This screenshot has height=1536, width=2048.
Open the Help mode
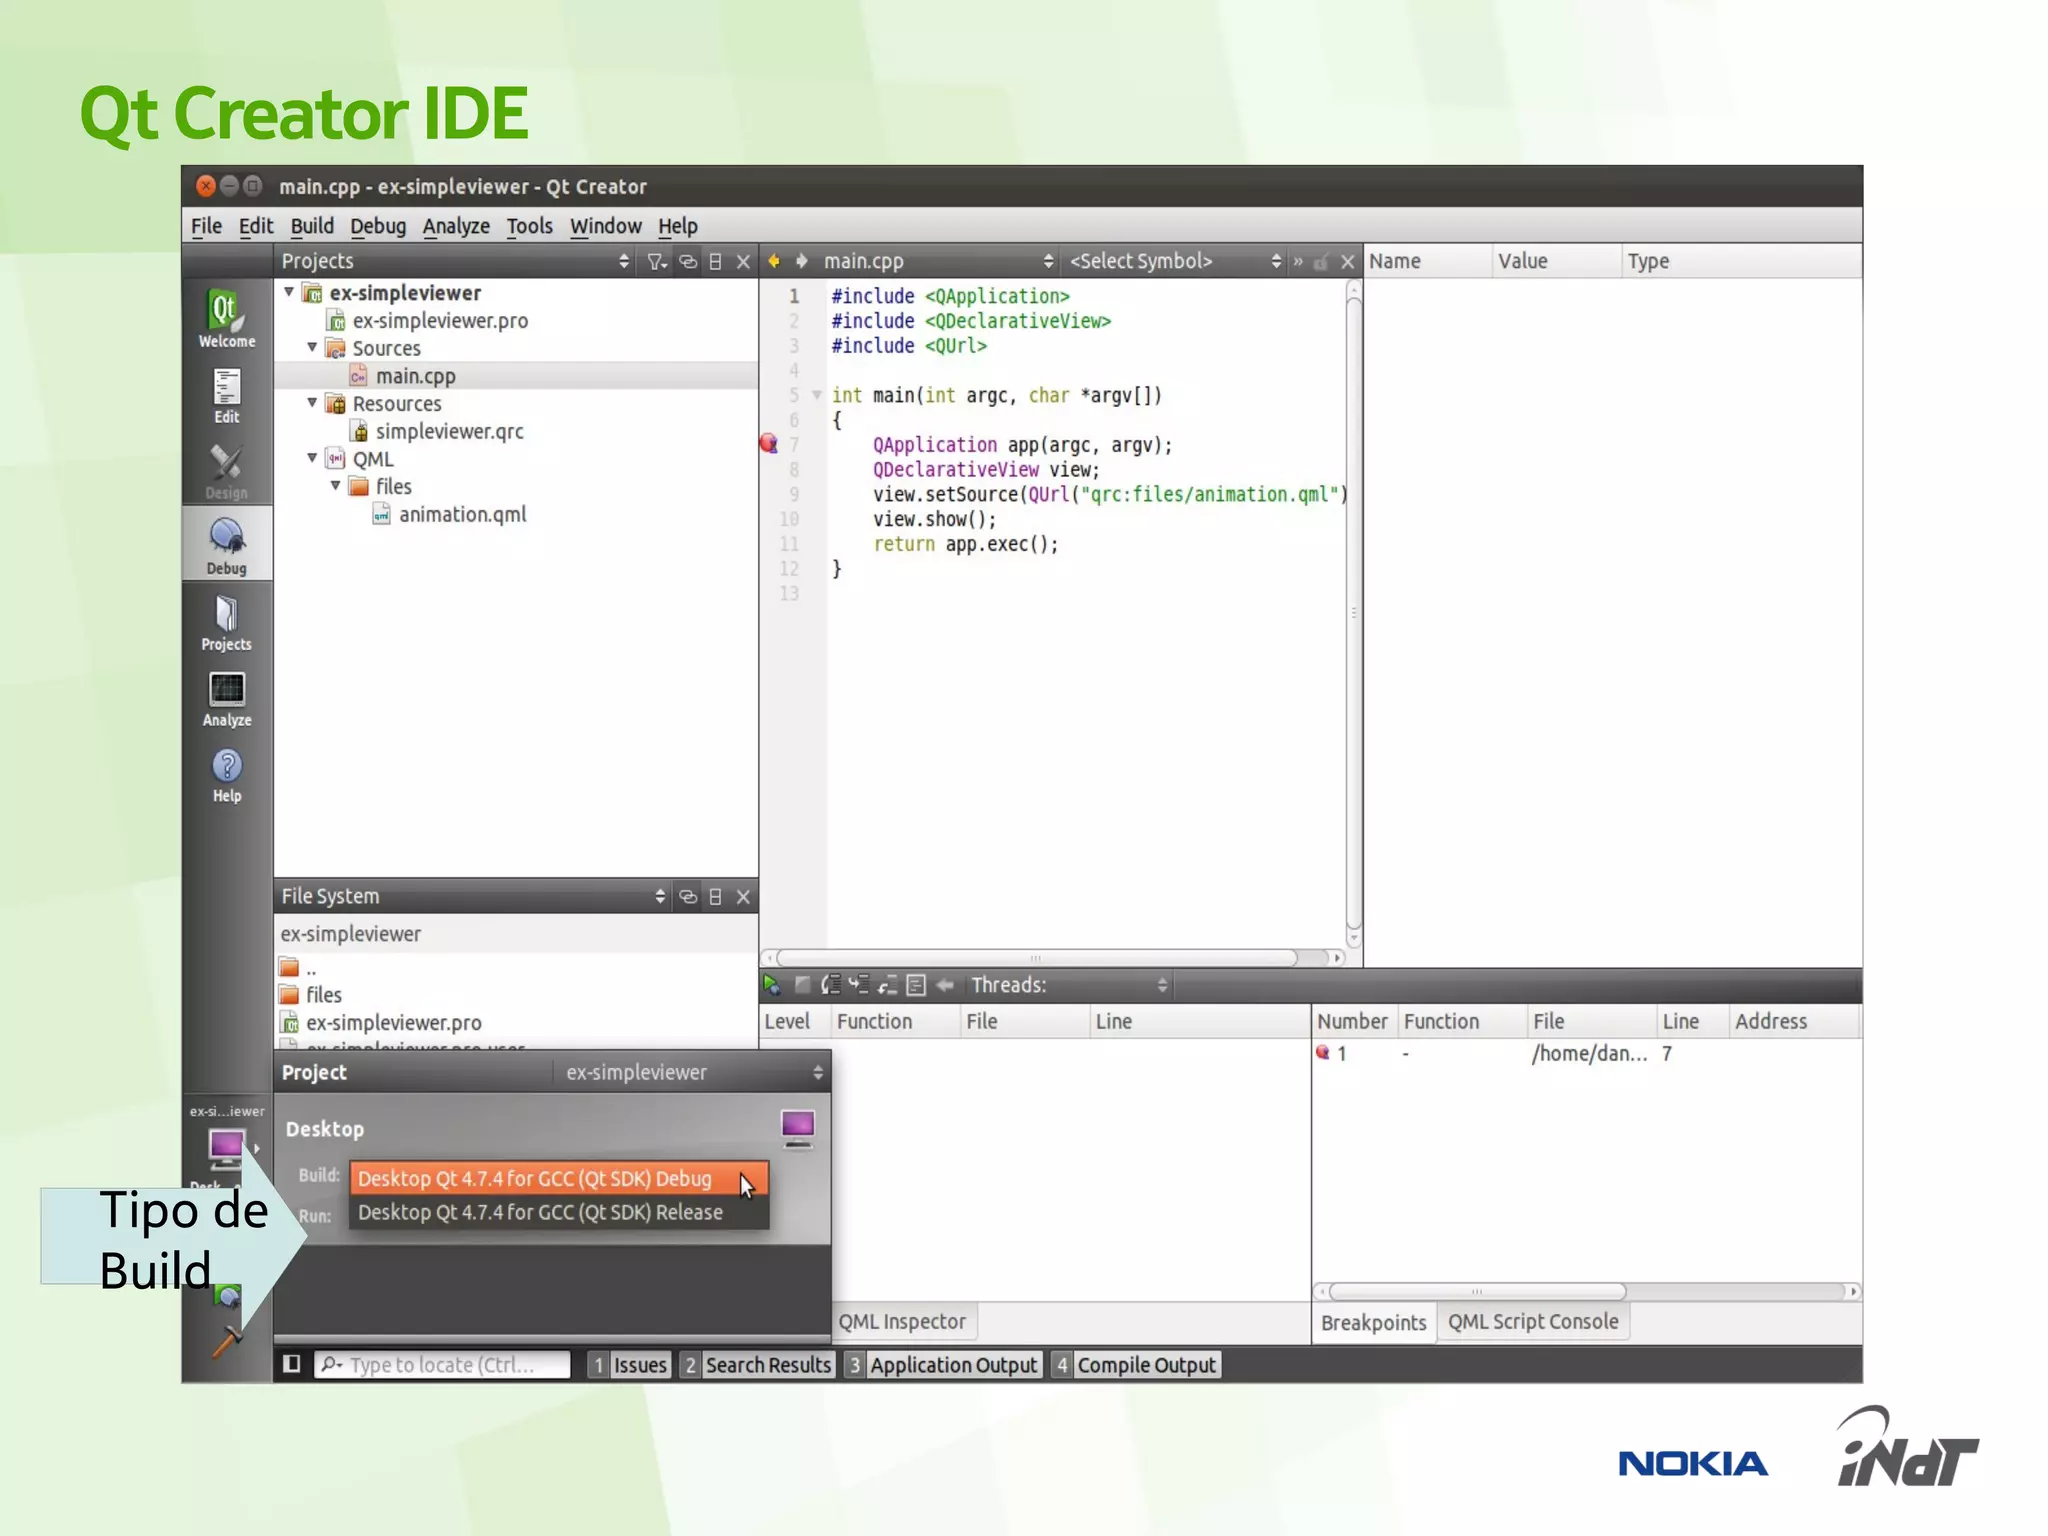click(x=227, y=775)
